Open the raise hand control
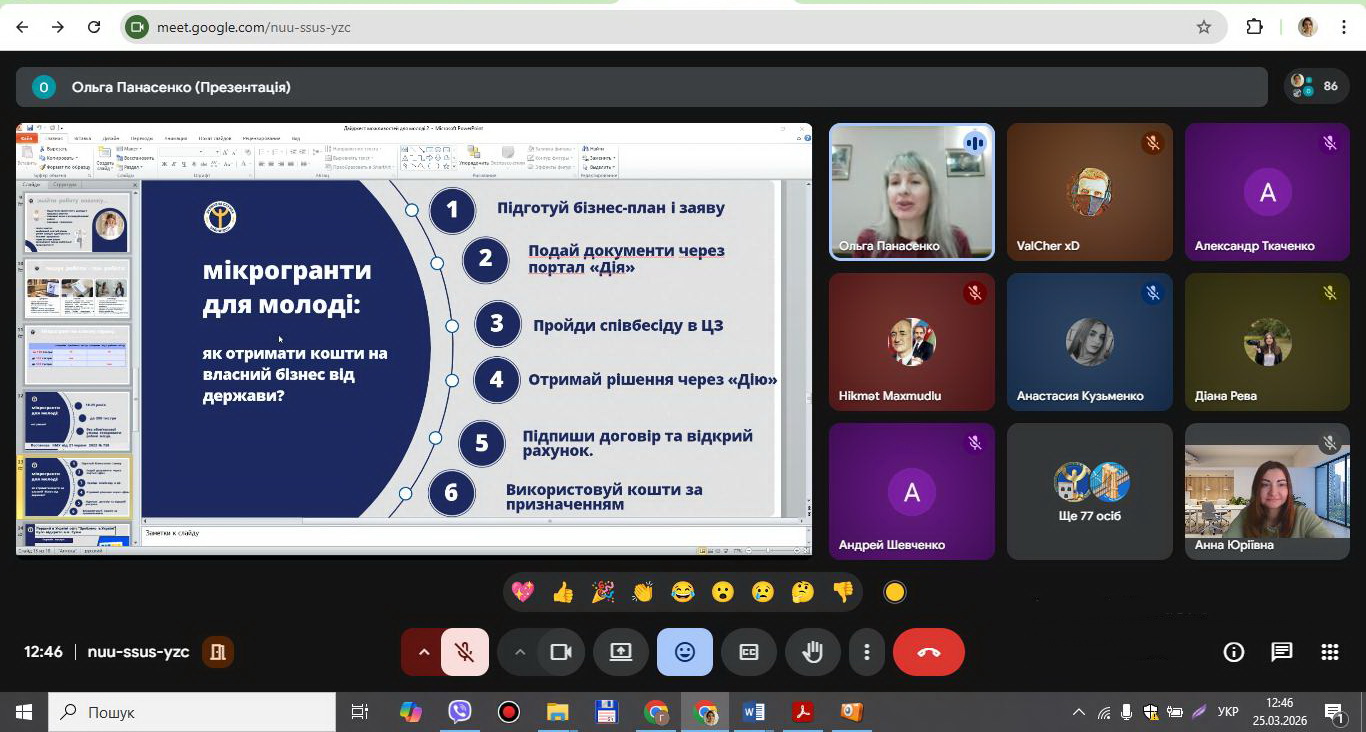 pos(812,652)
